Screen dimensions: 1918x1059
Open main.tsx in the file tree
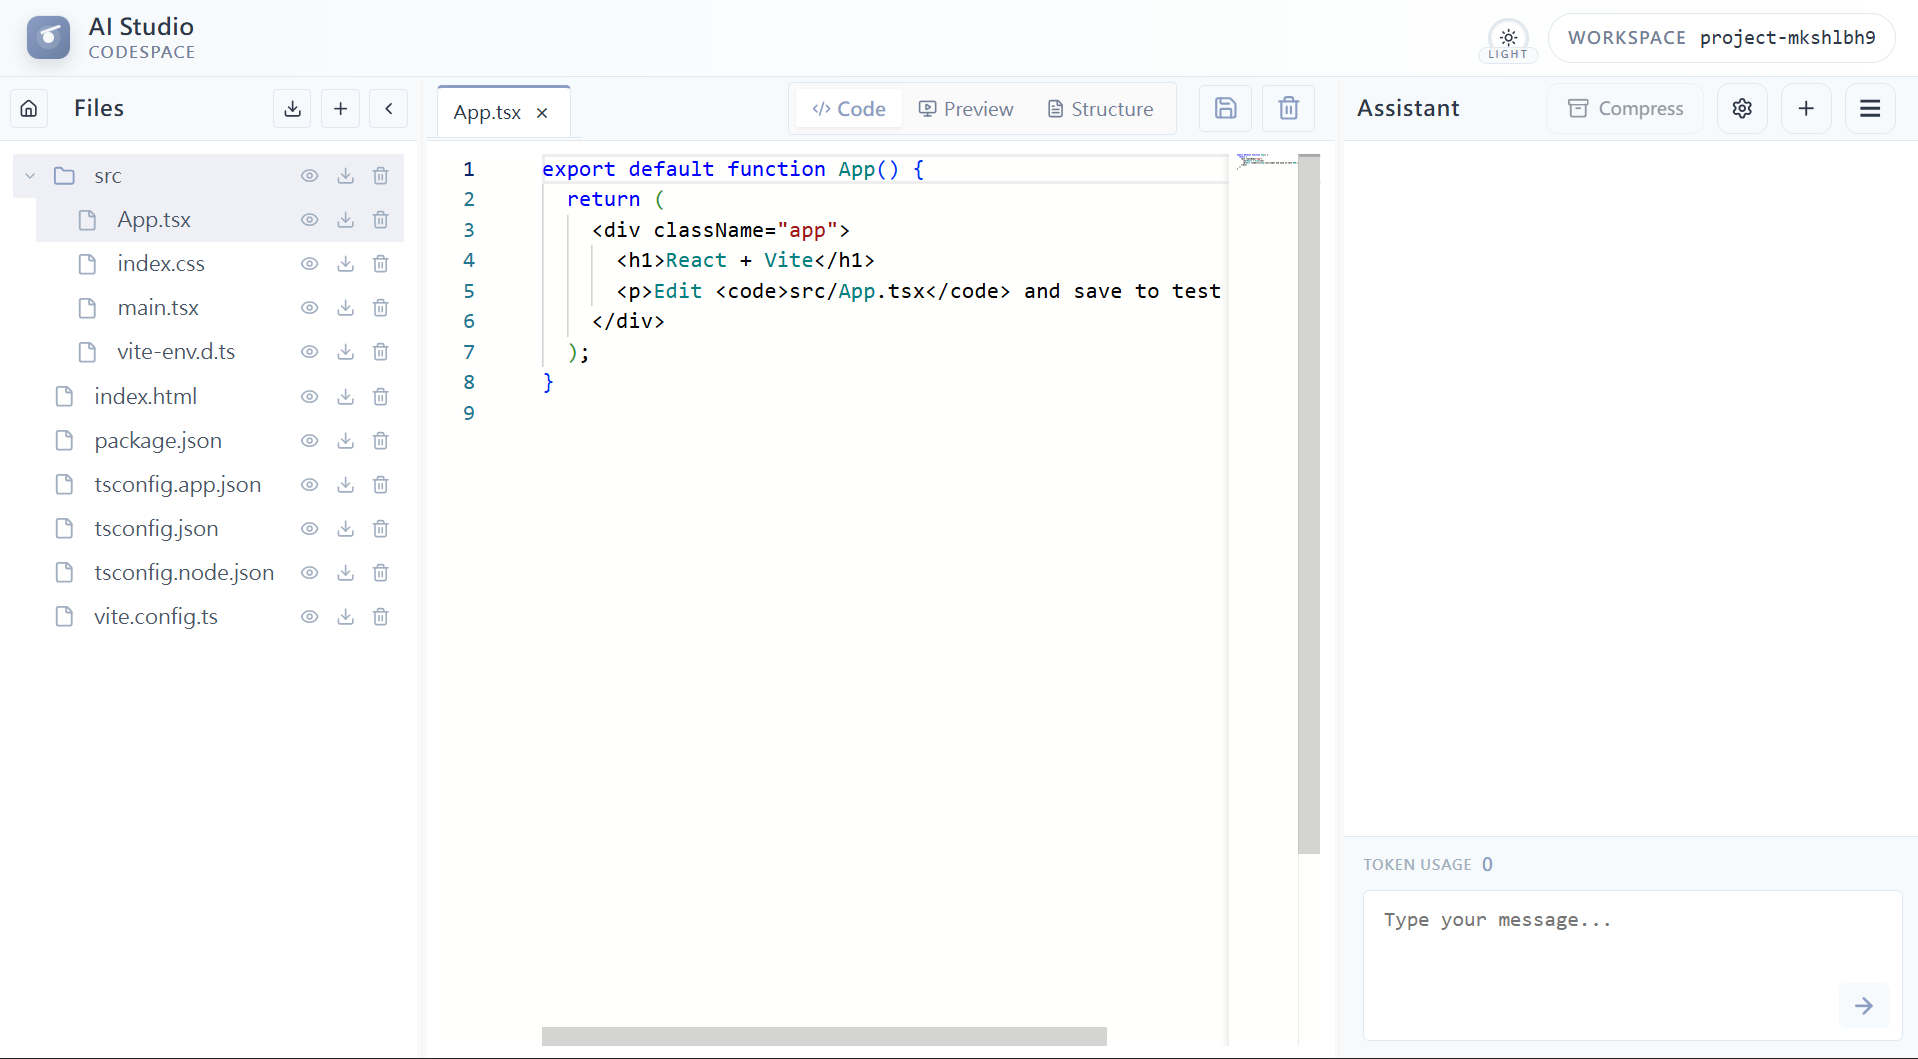click(158, 308)
